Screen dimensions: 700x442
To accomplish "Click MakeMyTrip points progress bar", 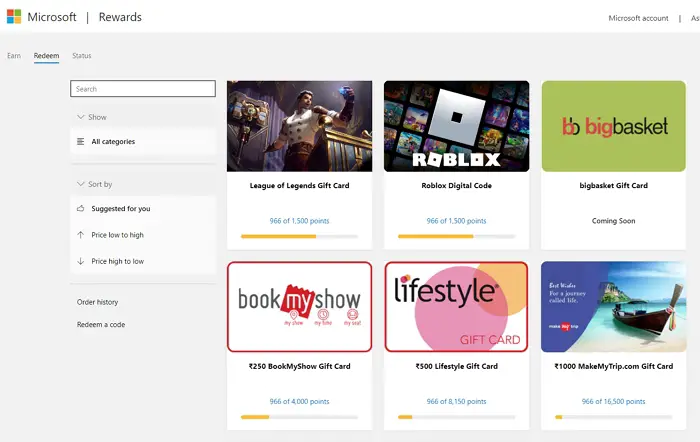I will pos(614,417).
